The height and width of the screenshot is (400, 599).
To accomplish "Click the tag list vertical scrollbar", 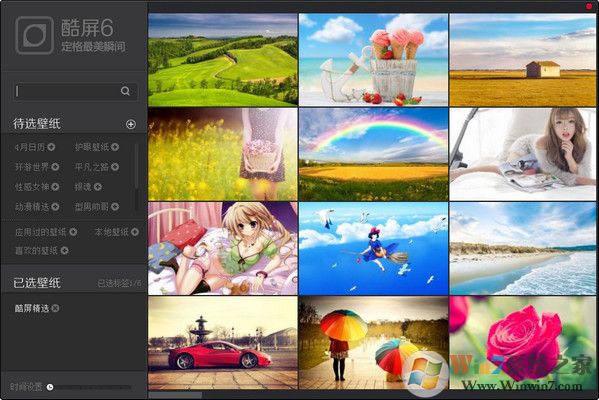I will [x=136, y=166].
